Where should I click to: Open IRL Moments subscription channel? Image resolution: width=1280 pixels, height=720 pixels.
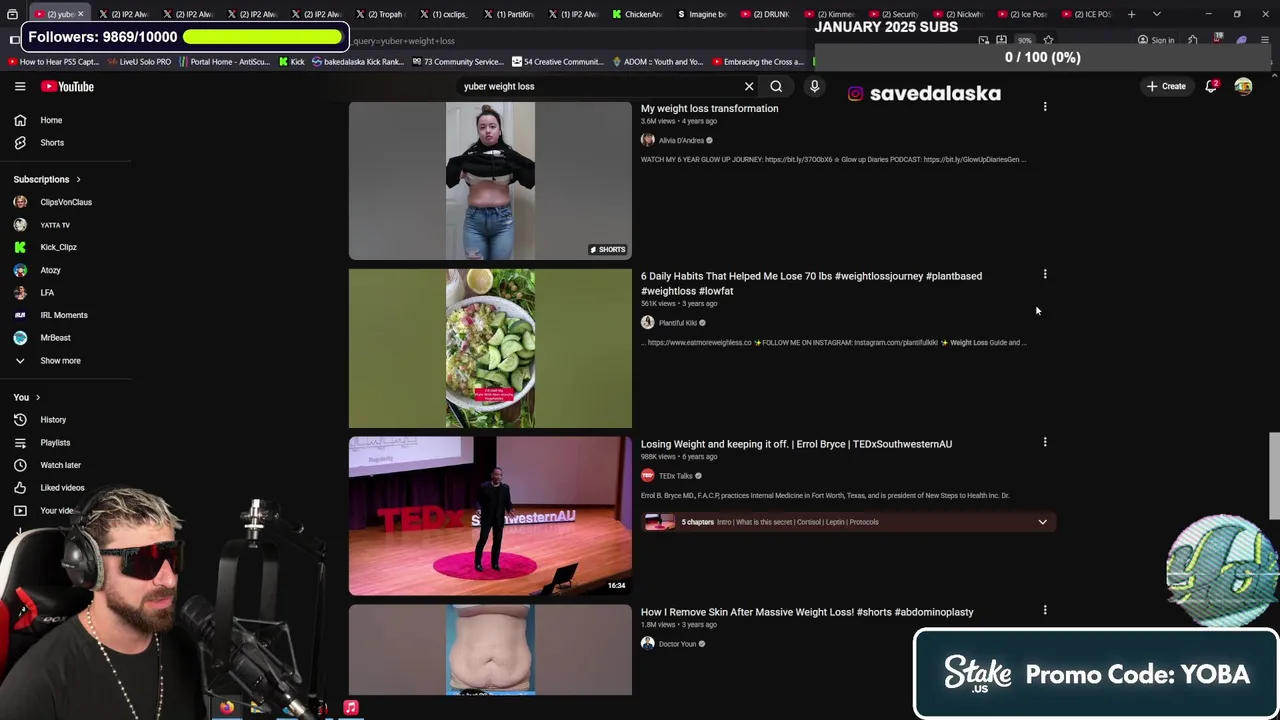[65, 315]
